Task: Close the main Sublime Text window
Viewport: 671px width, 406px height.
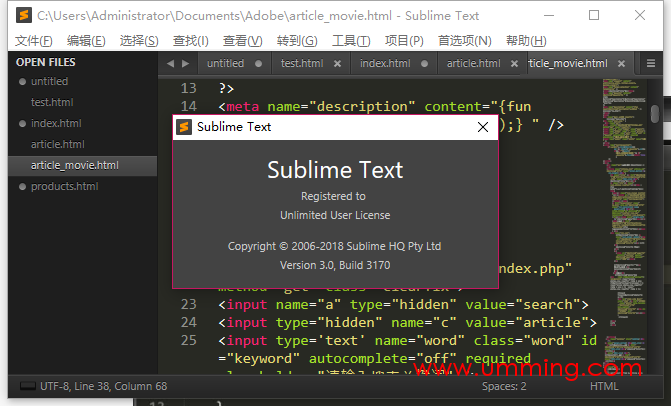Action: (x=640, y=15)
